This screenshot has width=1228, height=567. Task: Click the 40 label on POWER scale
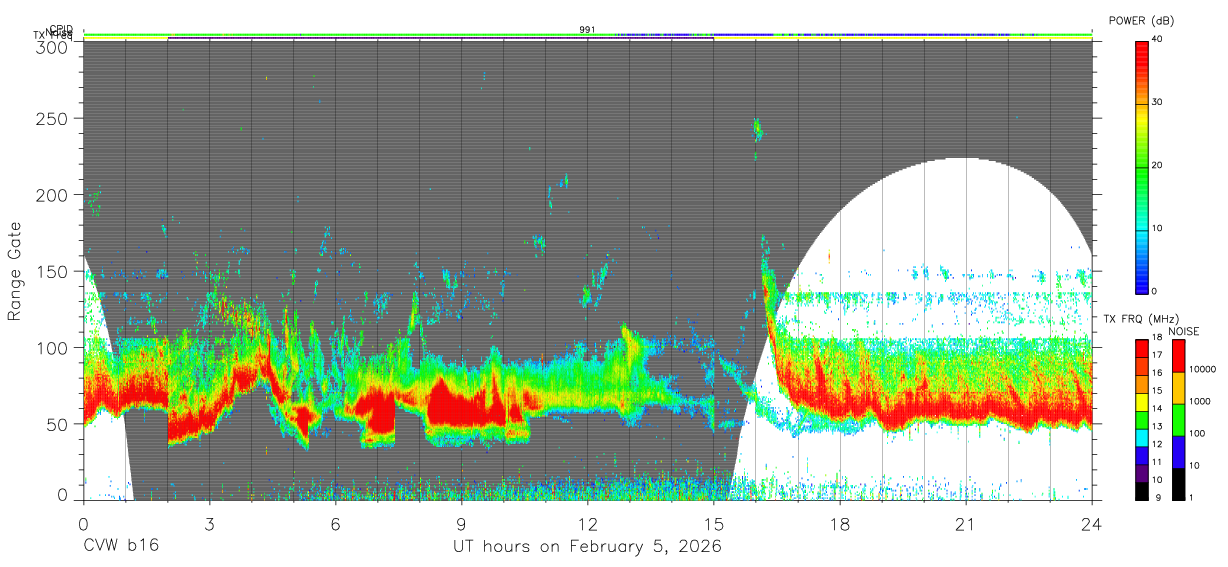point(1157,40)
